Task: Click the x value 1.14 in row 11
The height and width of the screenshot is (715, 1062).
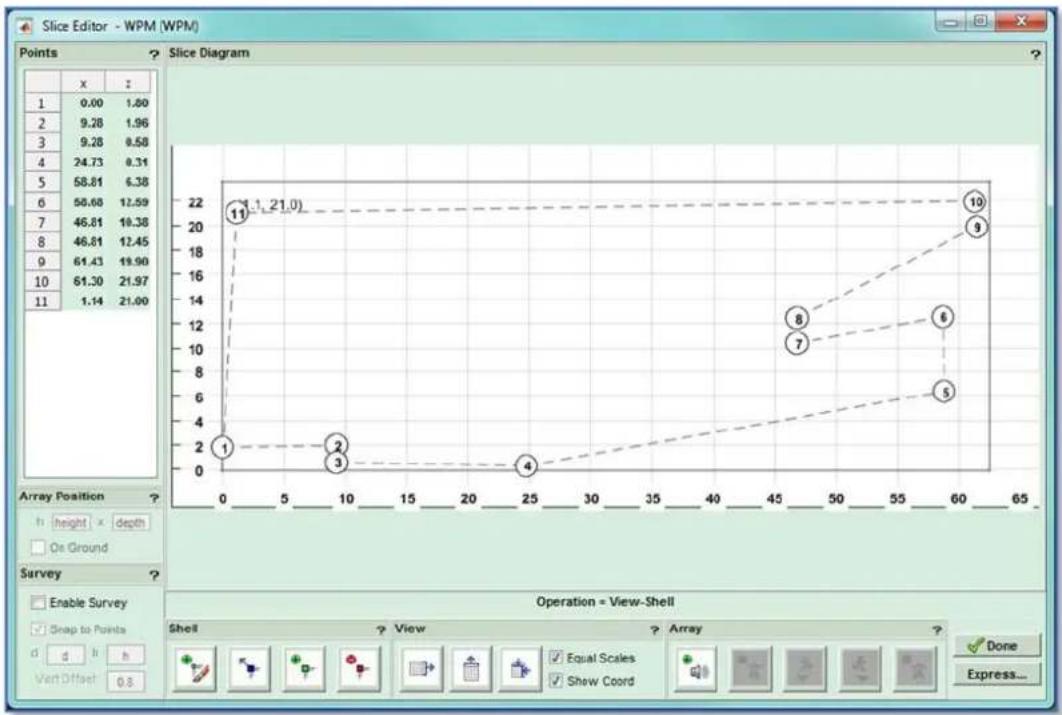Action: pyautogui.click(x=91, y=301)
